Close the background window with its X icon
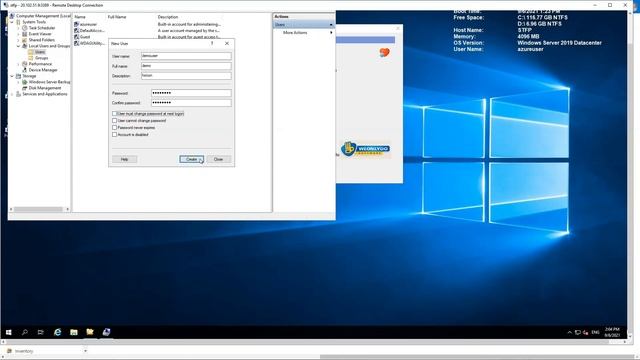This screenshot has height=360, width=640. point(398,28)
